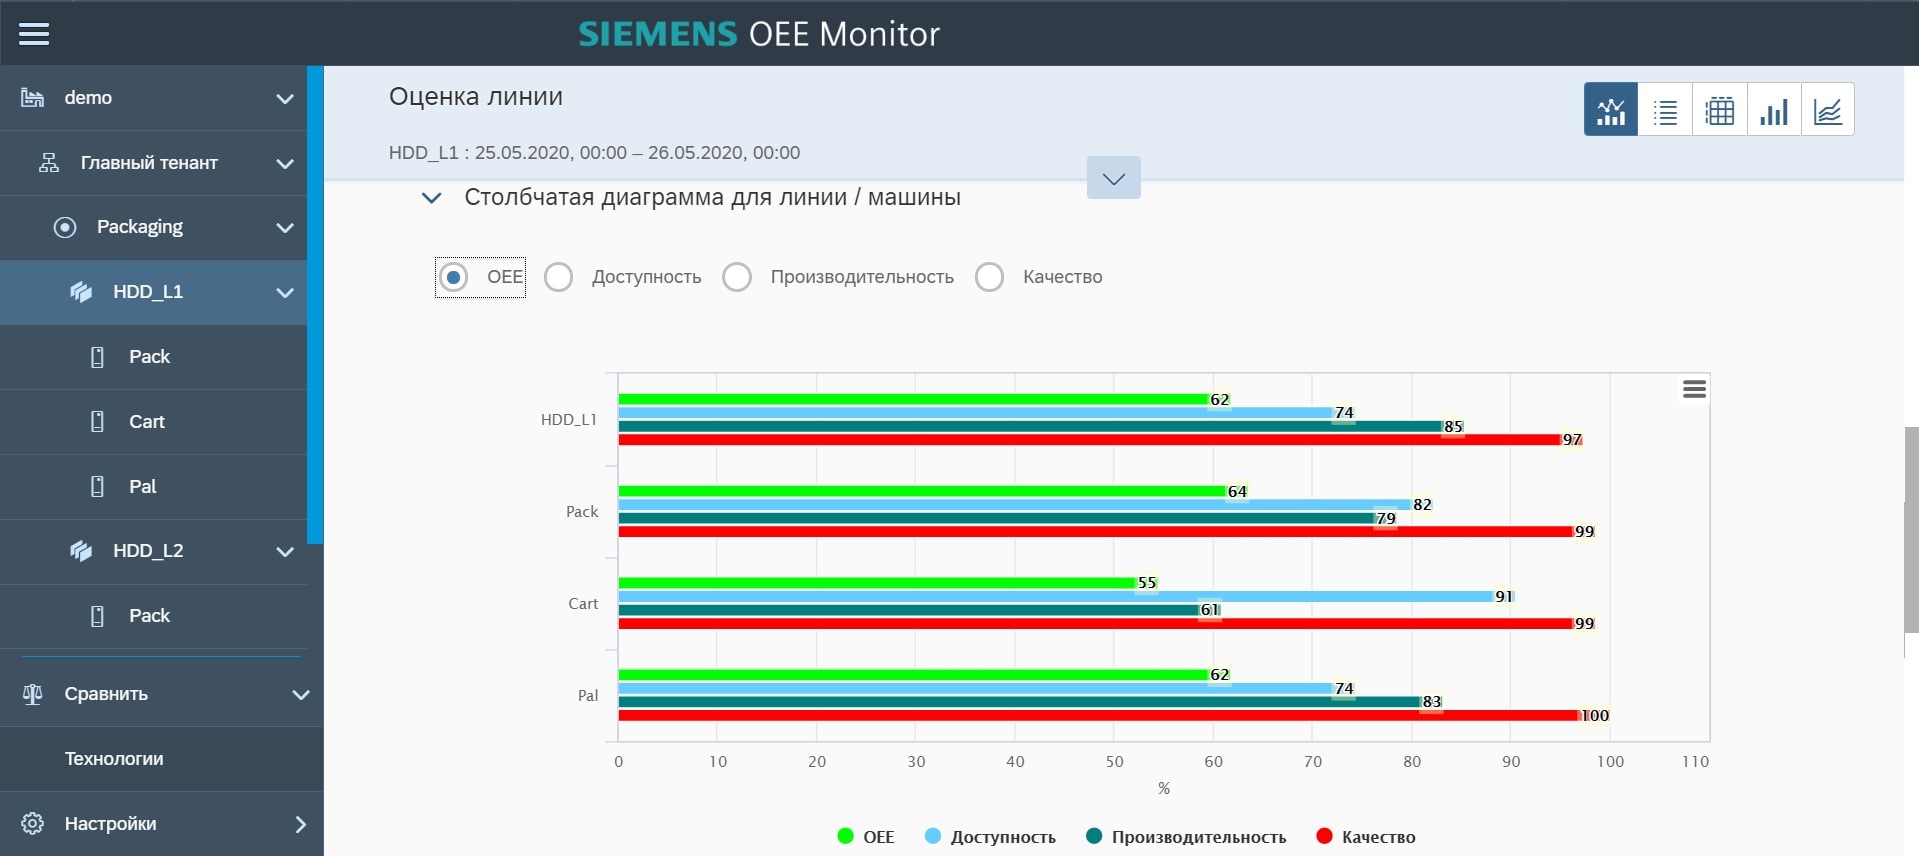Open Pack machine under HDD_L2
1919x856 pixels.
click(154, 616)
